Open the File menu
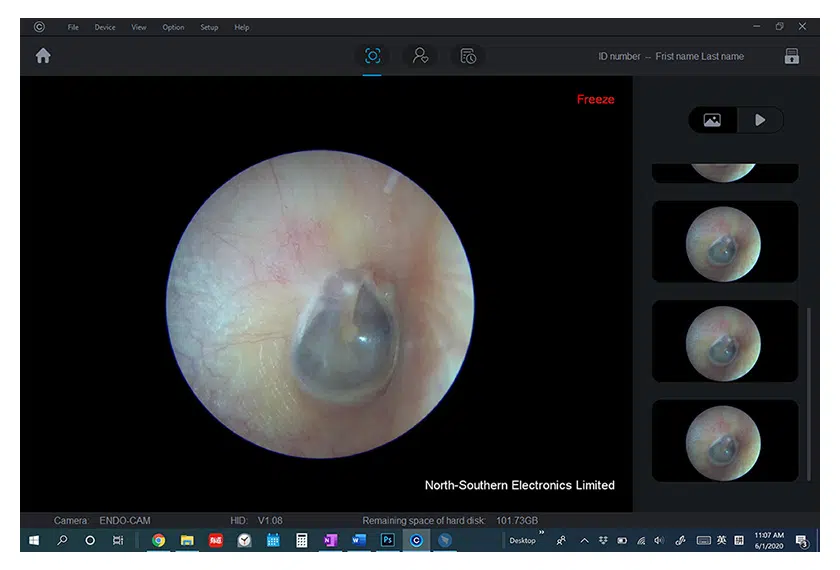 pyautogui.click(x=73, y=27)
